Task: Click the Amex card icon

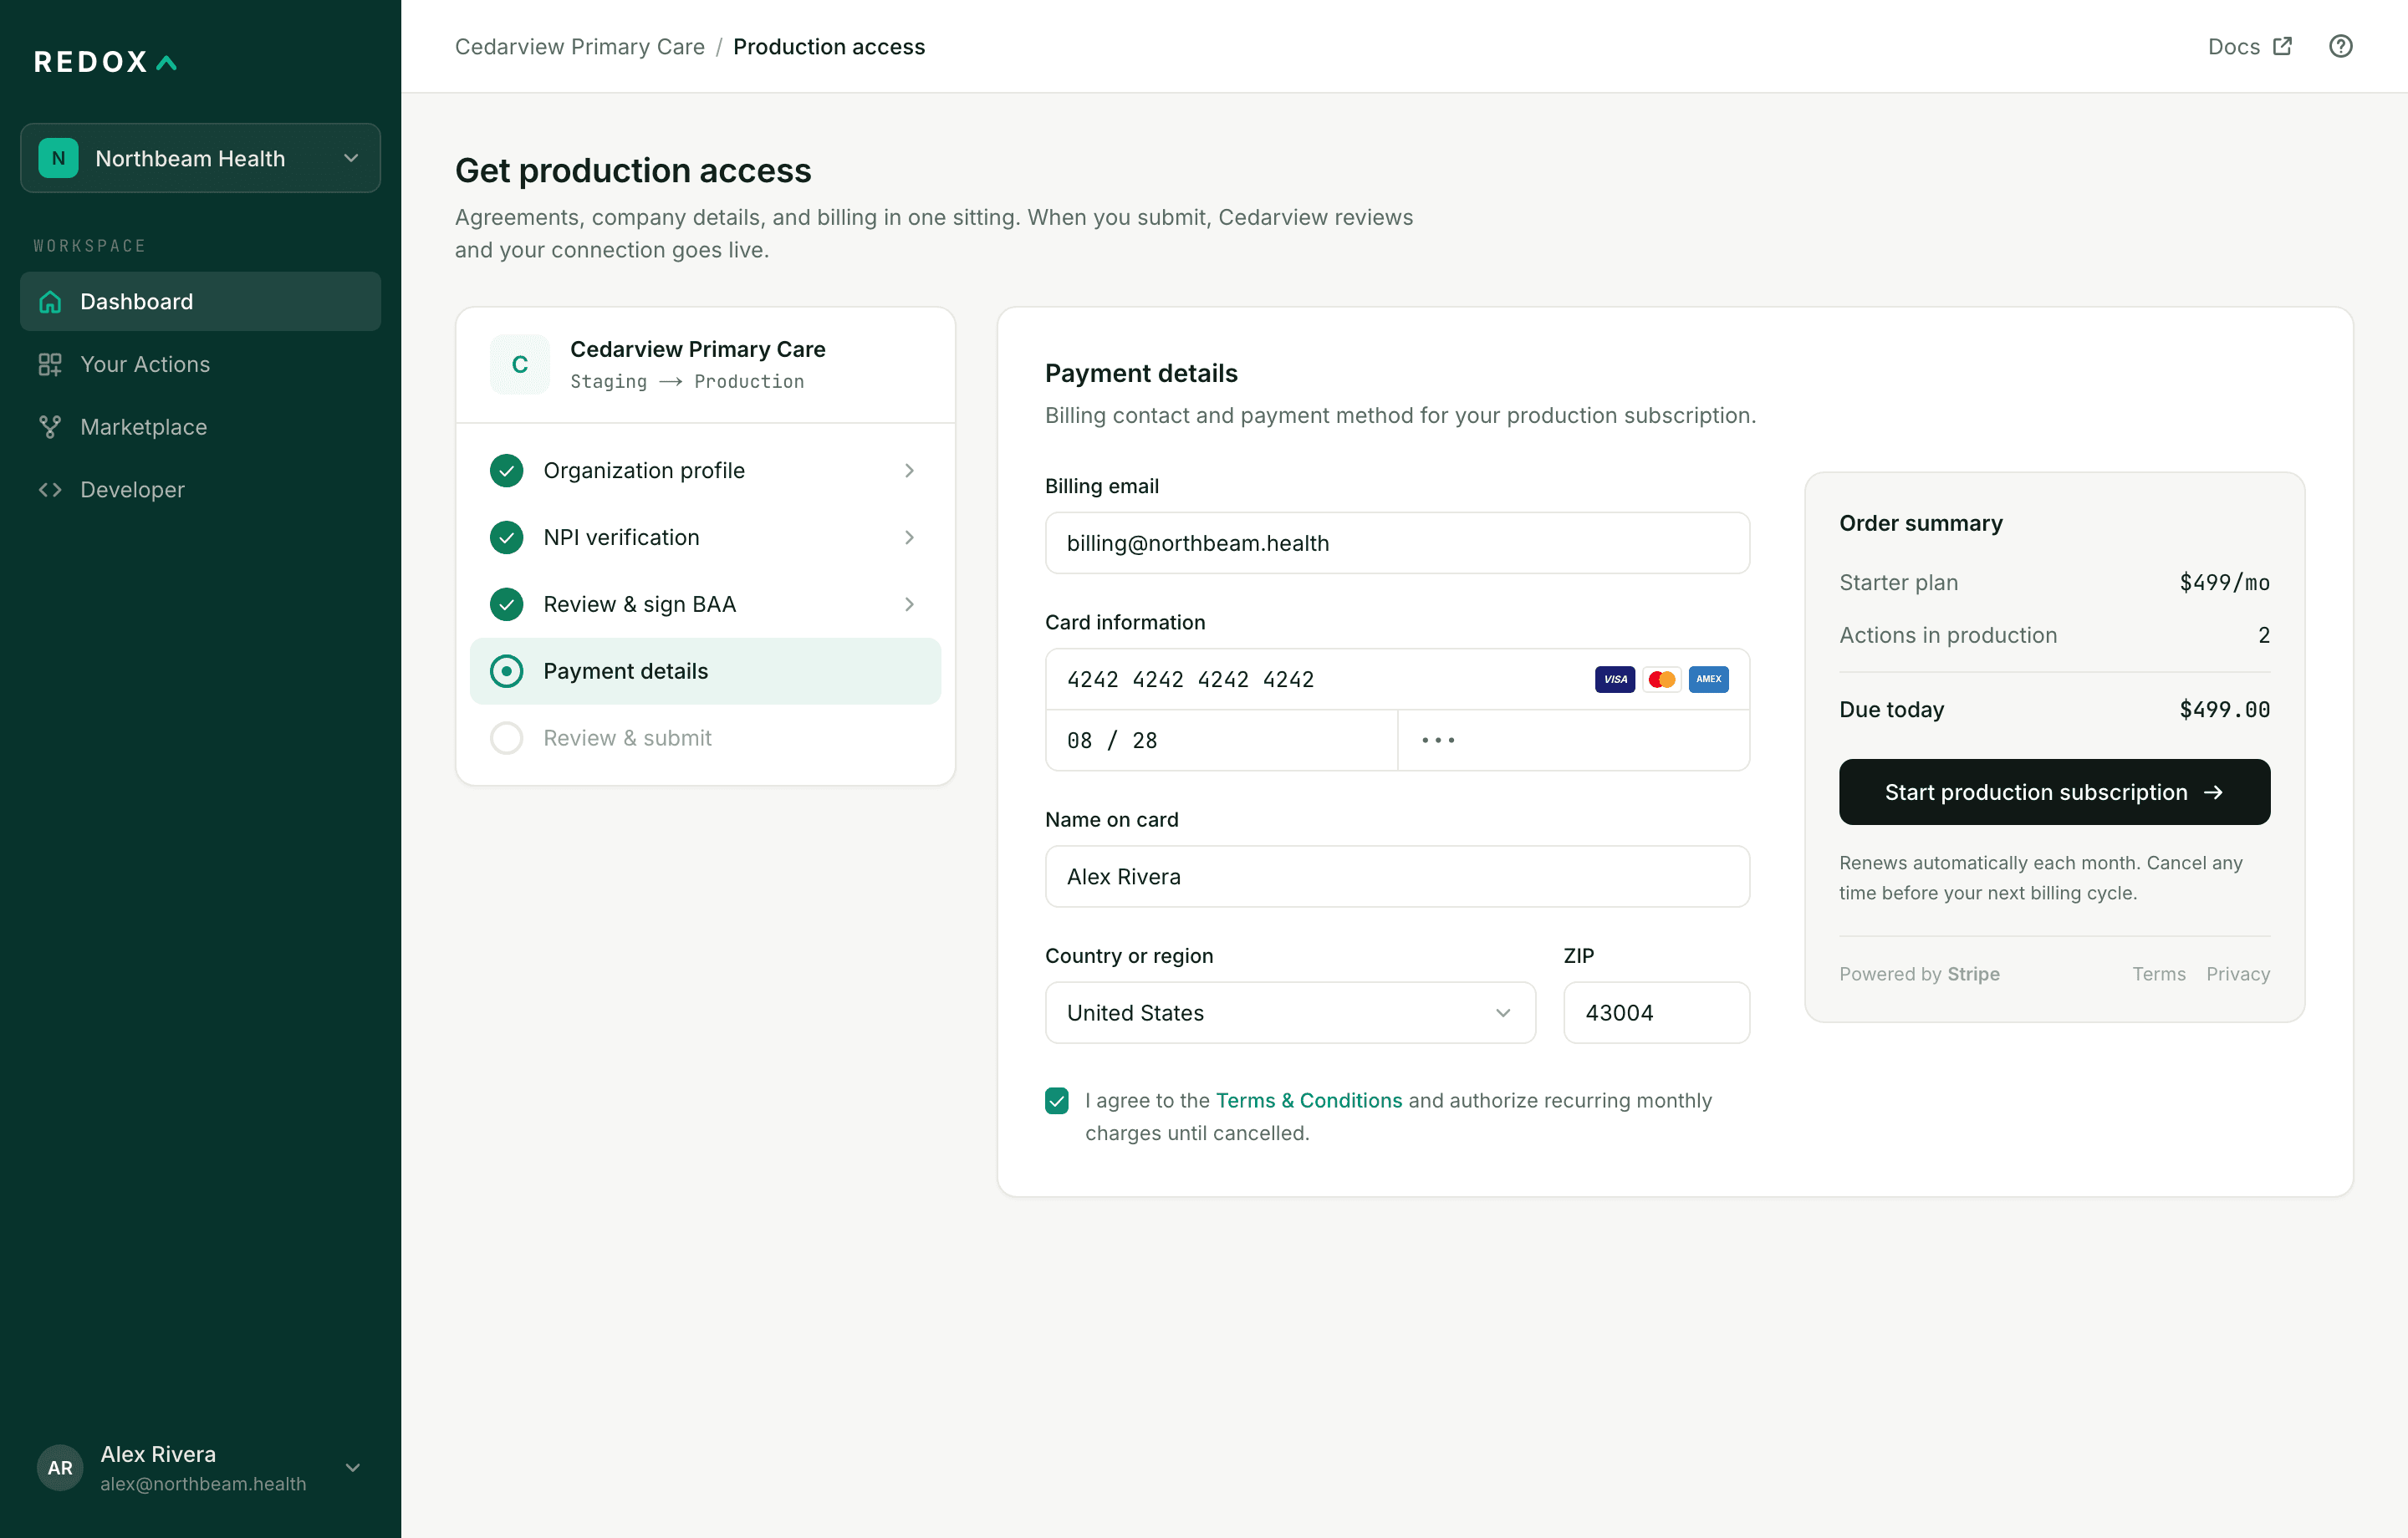Action: click(1709, 679)
